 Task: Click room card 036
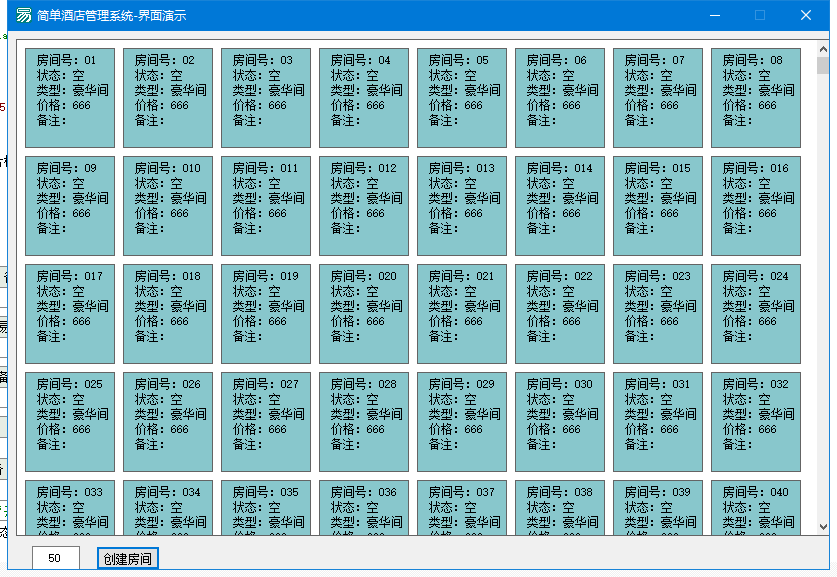(364, 508)
